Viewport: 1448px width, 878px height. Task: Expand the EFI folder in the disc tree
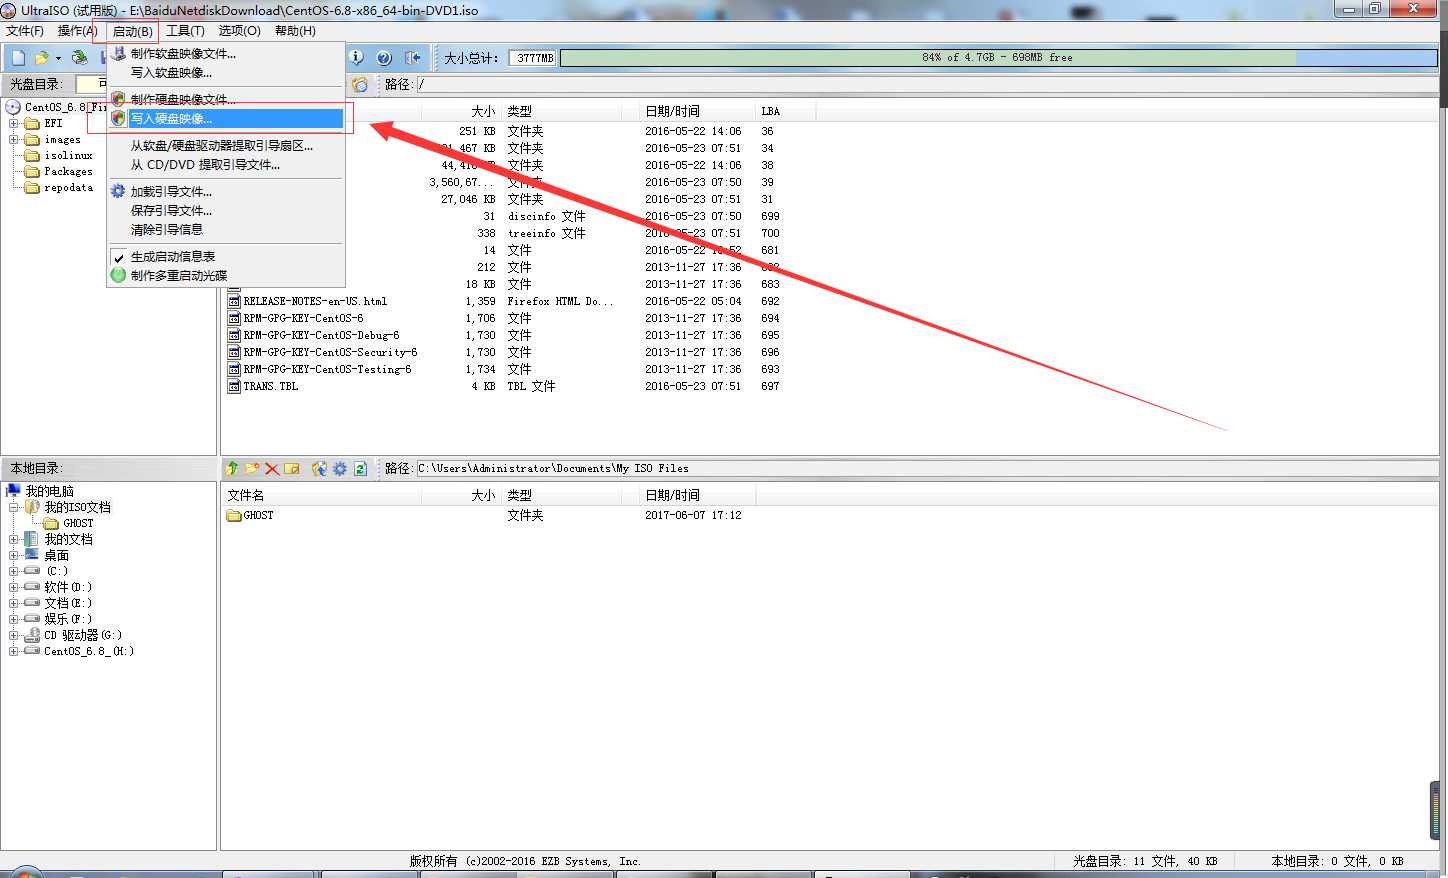pos(14,123)
